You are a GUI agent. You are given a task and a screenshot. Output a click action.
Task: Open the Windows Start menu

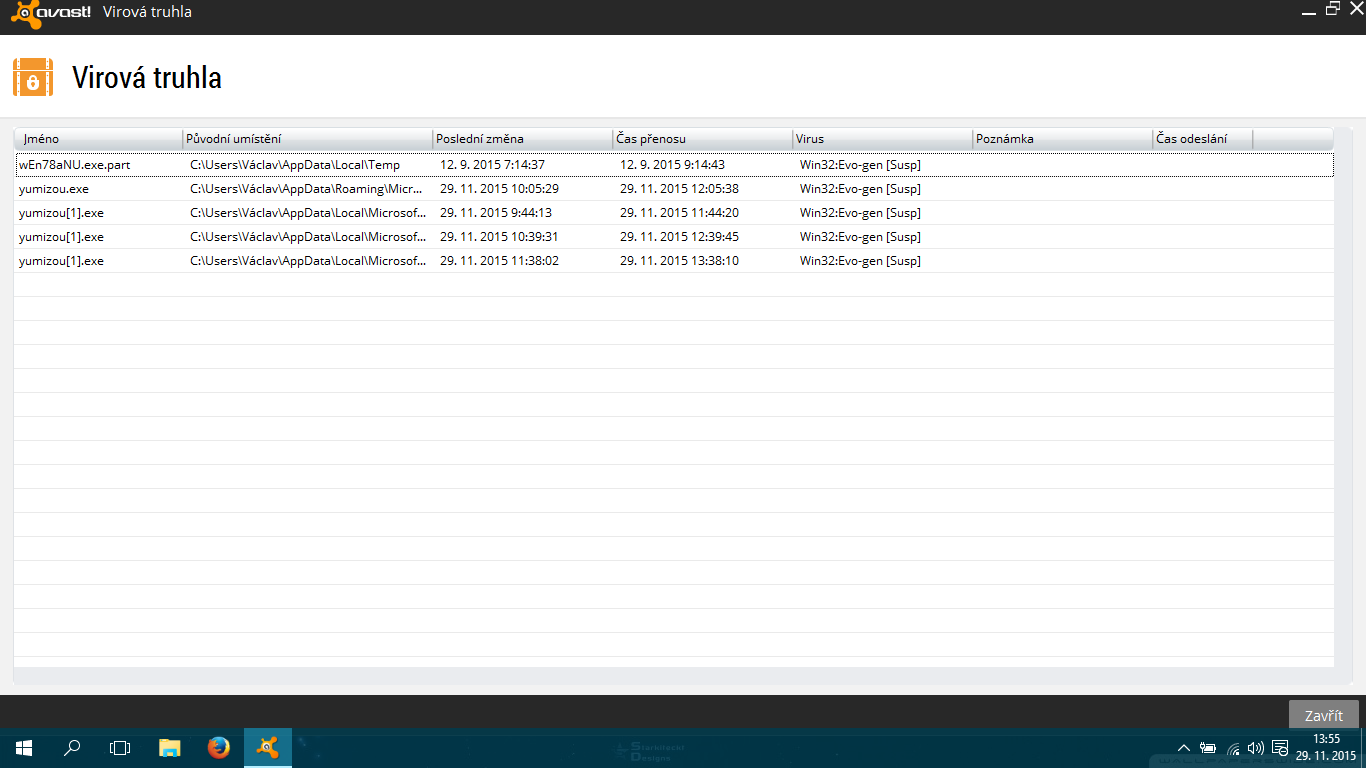[x=24, y=748]
